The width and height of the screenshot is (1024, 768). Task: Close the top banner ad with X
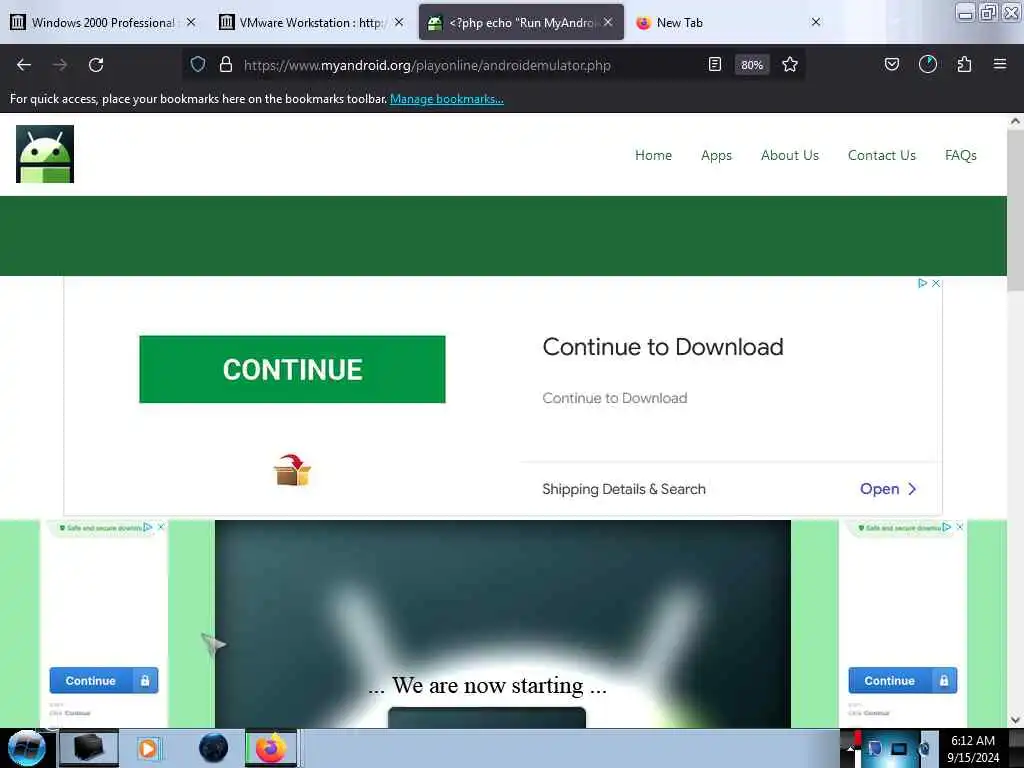936,283
